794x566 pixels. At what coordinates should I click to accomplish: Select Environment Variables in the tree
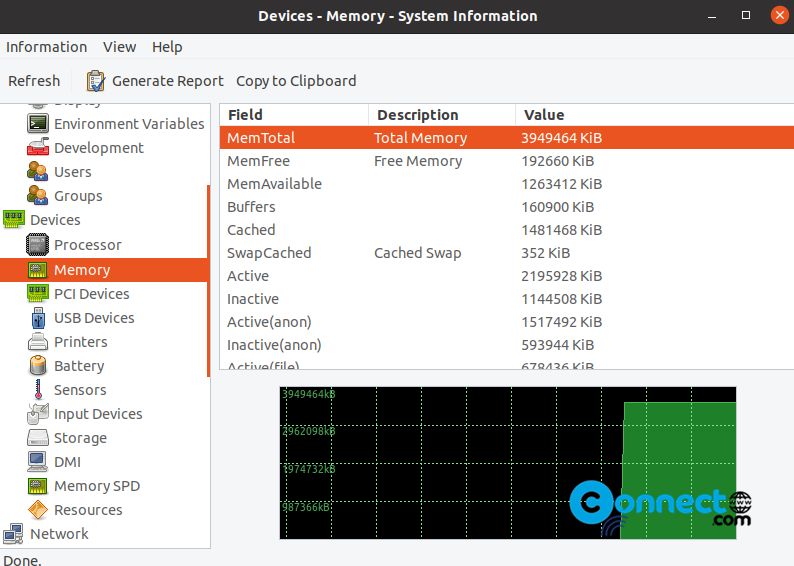pos(129,124)
